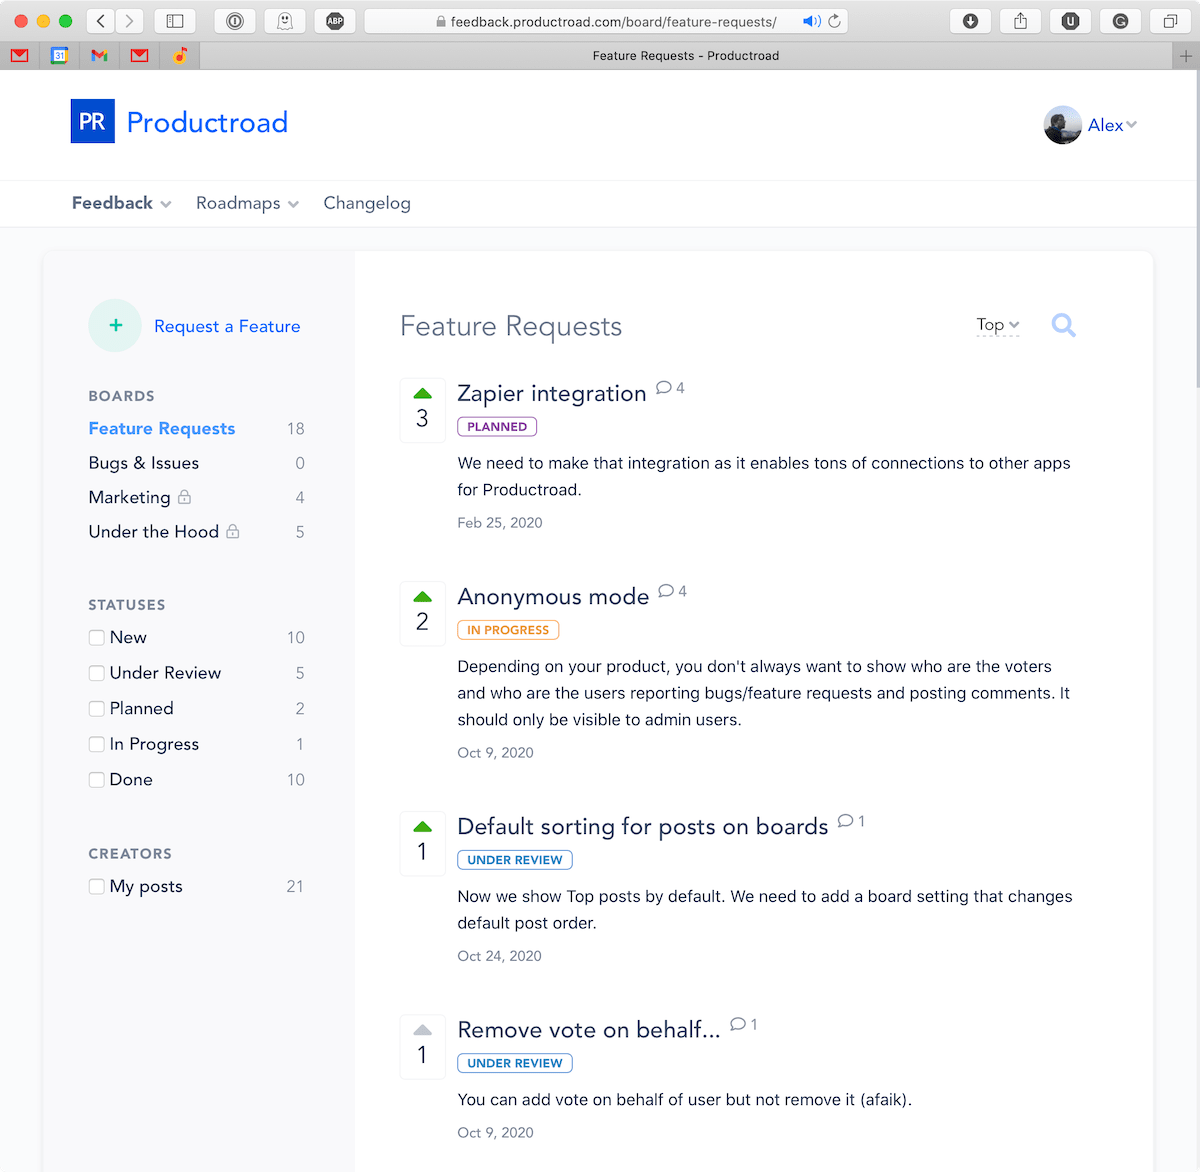Go back with Safari back arrow

pyautogui.click(x=101, y=20)
